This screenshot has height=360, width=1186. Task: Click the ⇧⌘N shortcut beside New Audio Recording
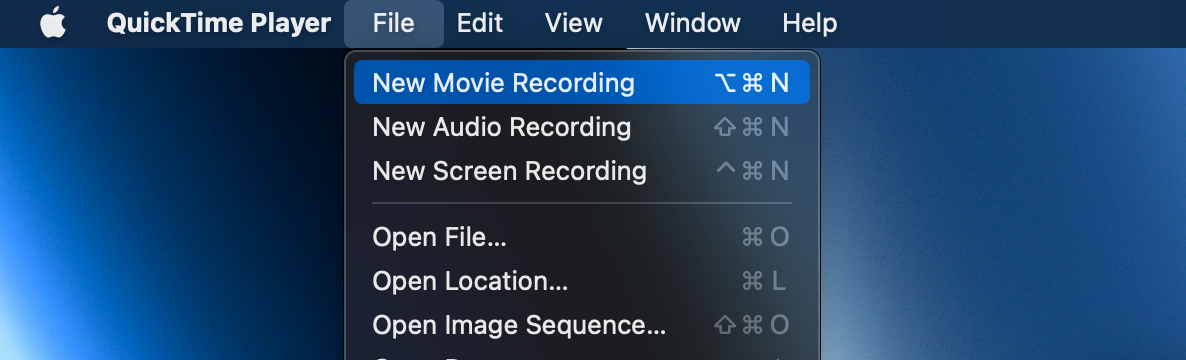[x=751, y=126]
